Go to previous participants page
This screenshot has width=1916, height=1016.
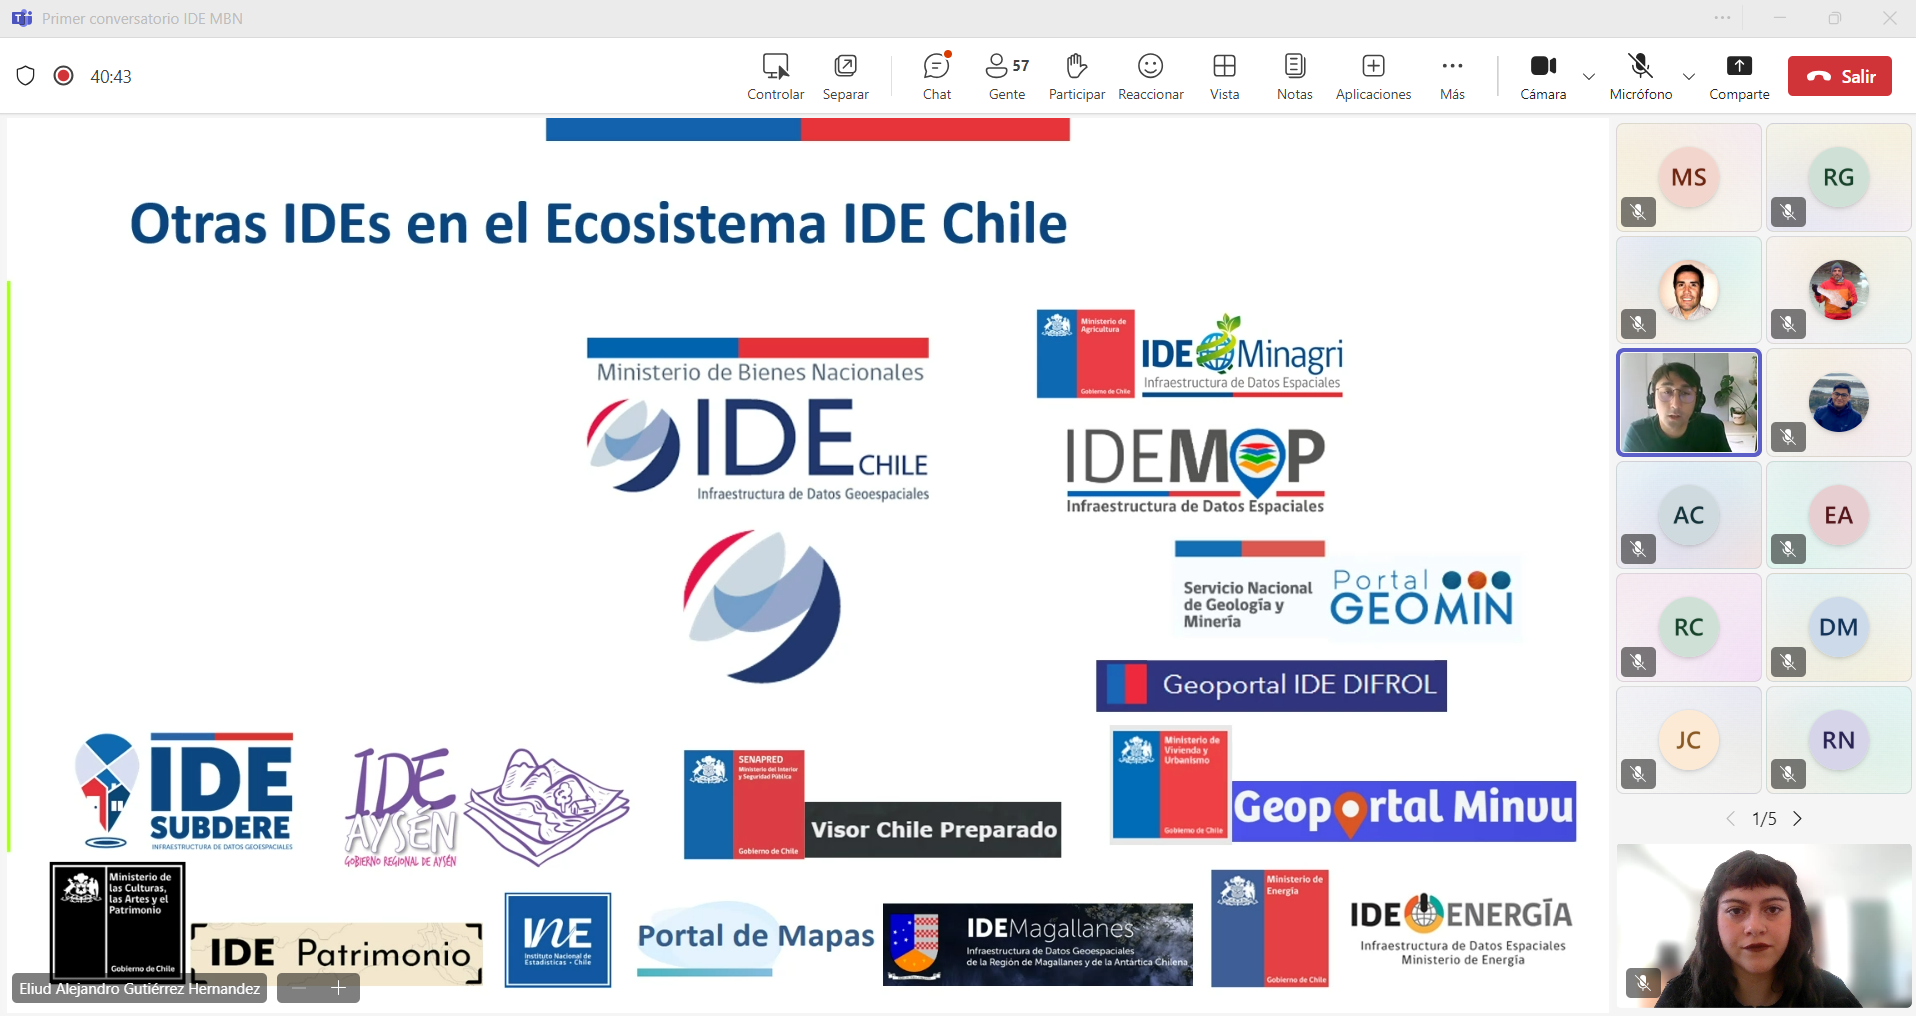[1731, 819]
